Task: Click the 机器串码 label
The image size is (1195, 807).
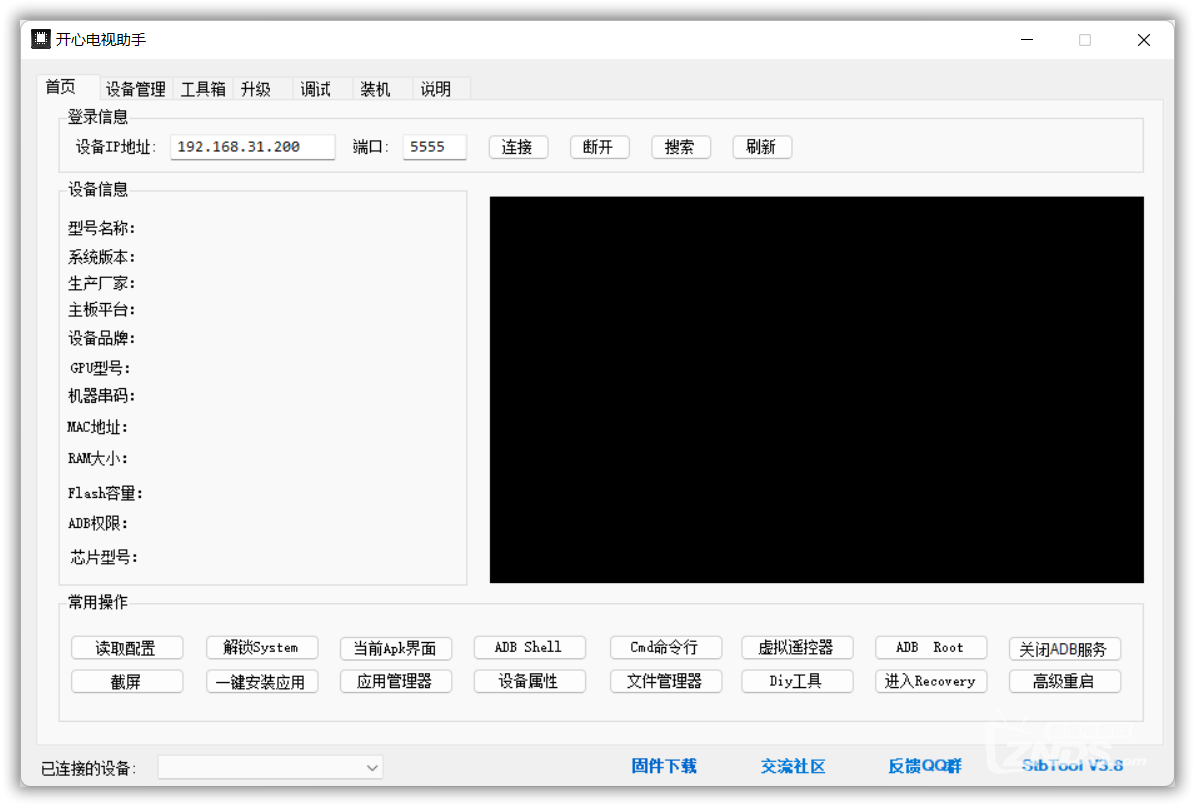Action: pyautogui.click(x=101, y=395)
